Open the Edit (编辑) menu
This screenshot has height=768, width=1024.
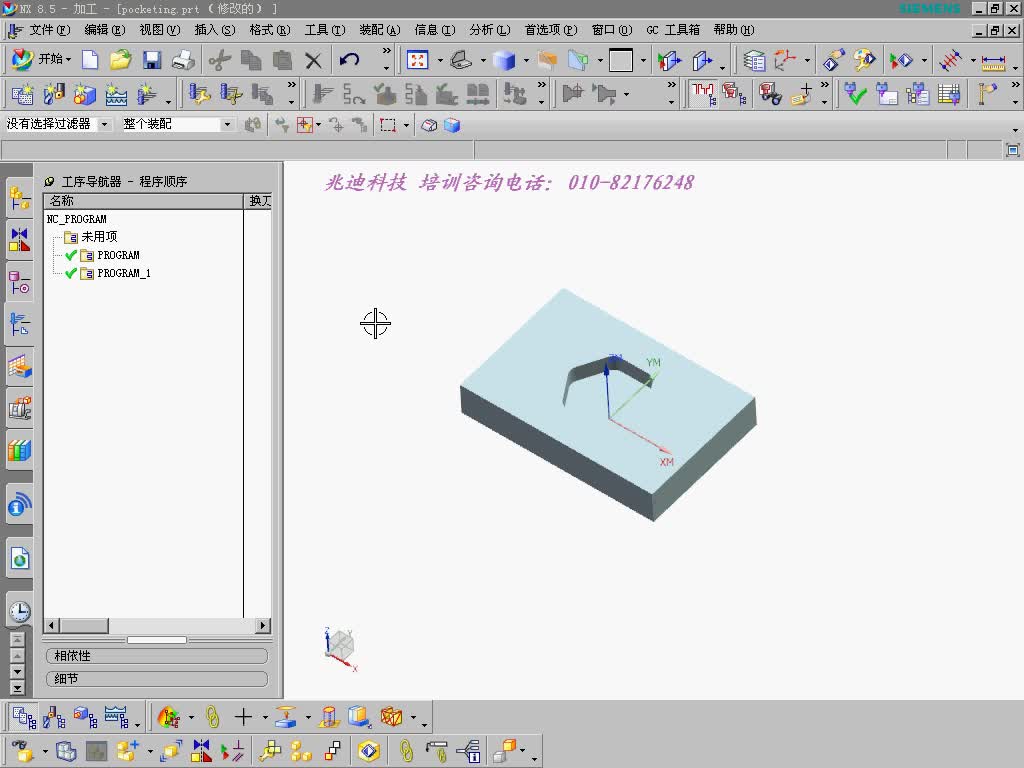tap(104, 30)
